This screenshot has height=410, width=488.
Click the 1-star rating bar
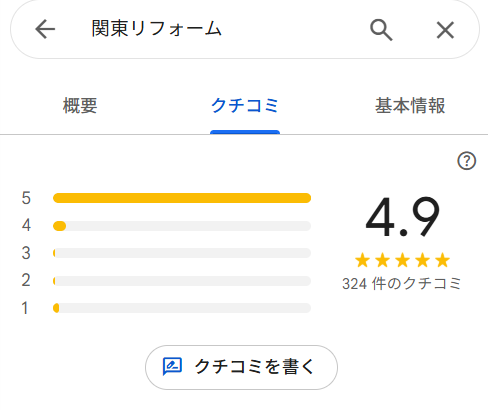pos(182,308)
